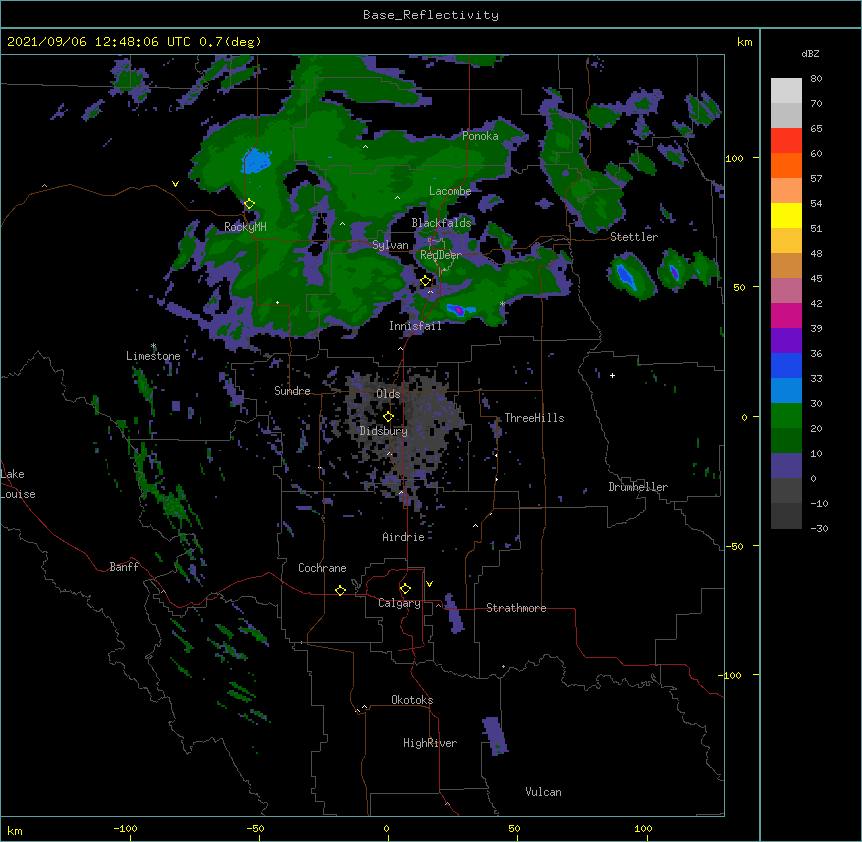Select the HighRiver town label
This screenshot has height=842, width=862.
point(430,743)
